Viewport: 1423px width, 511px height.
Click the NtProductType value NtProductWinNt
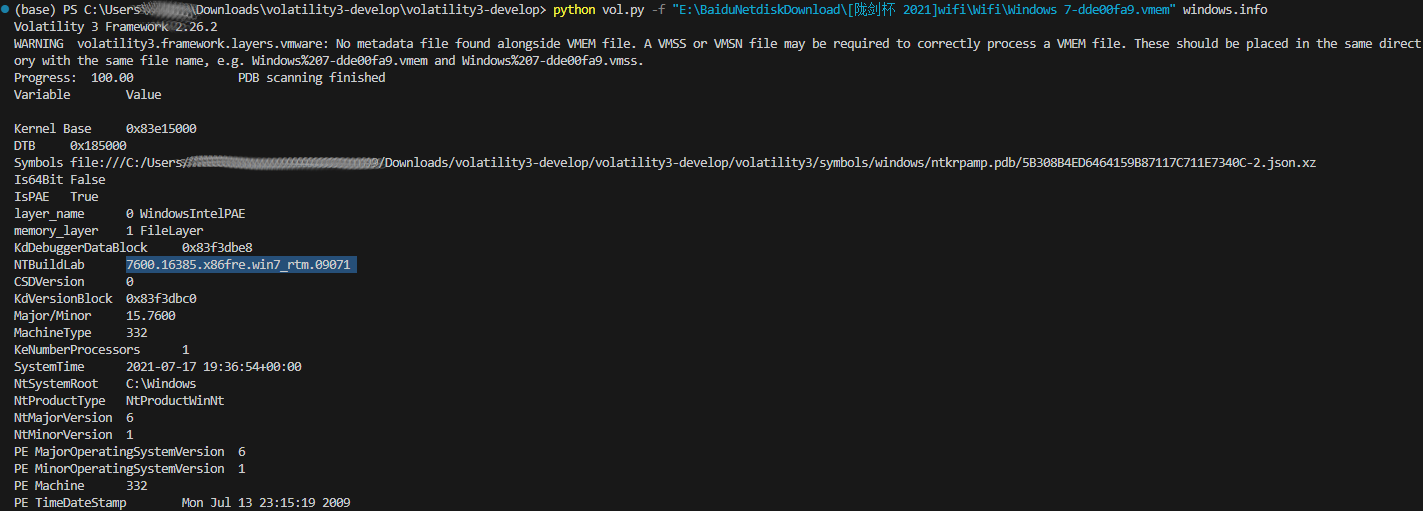coord(175,401)
